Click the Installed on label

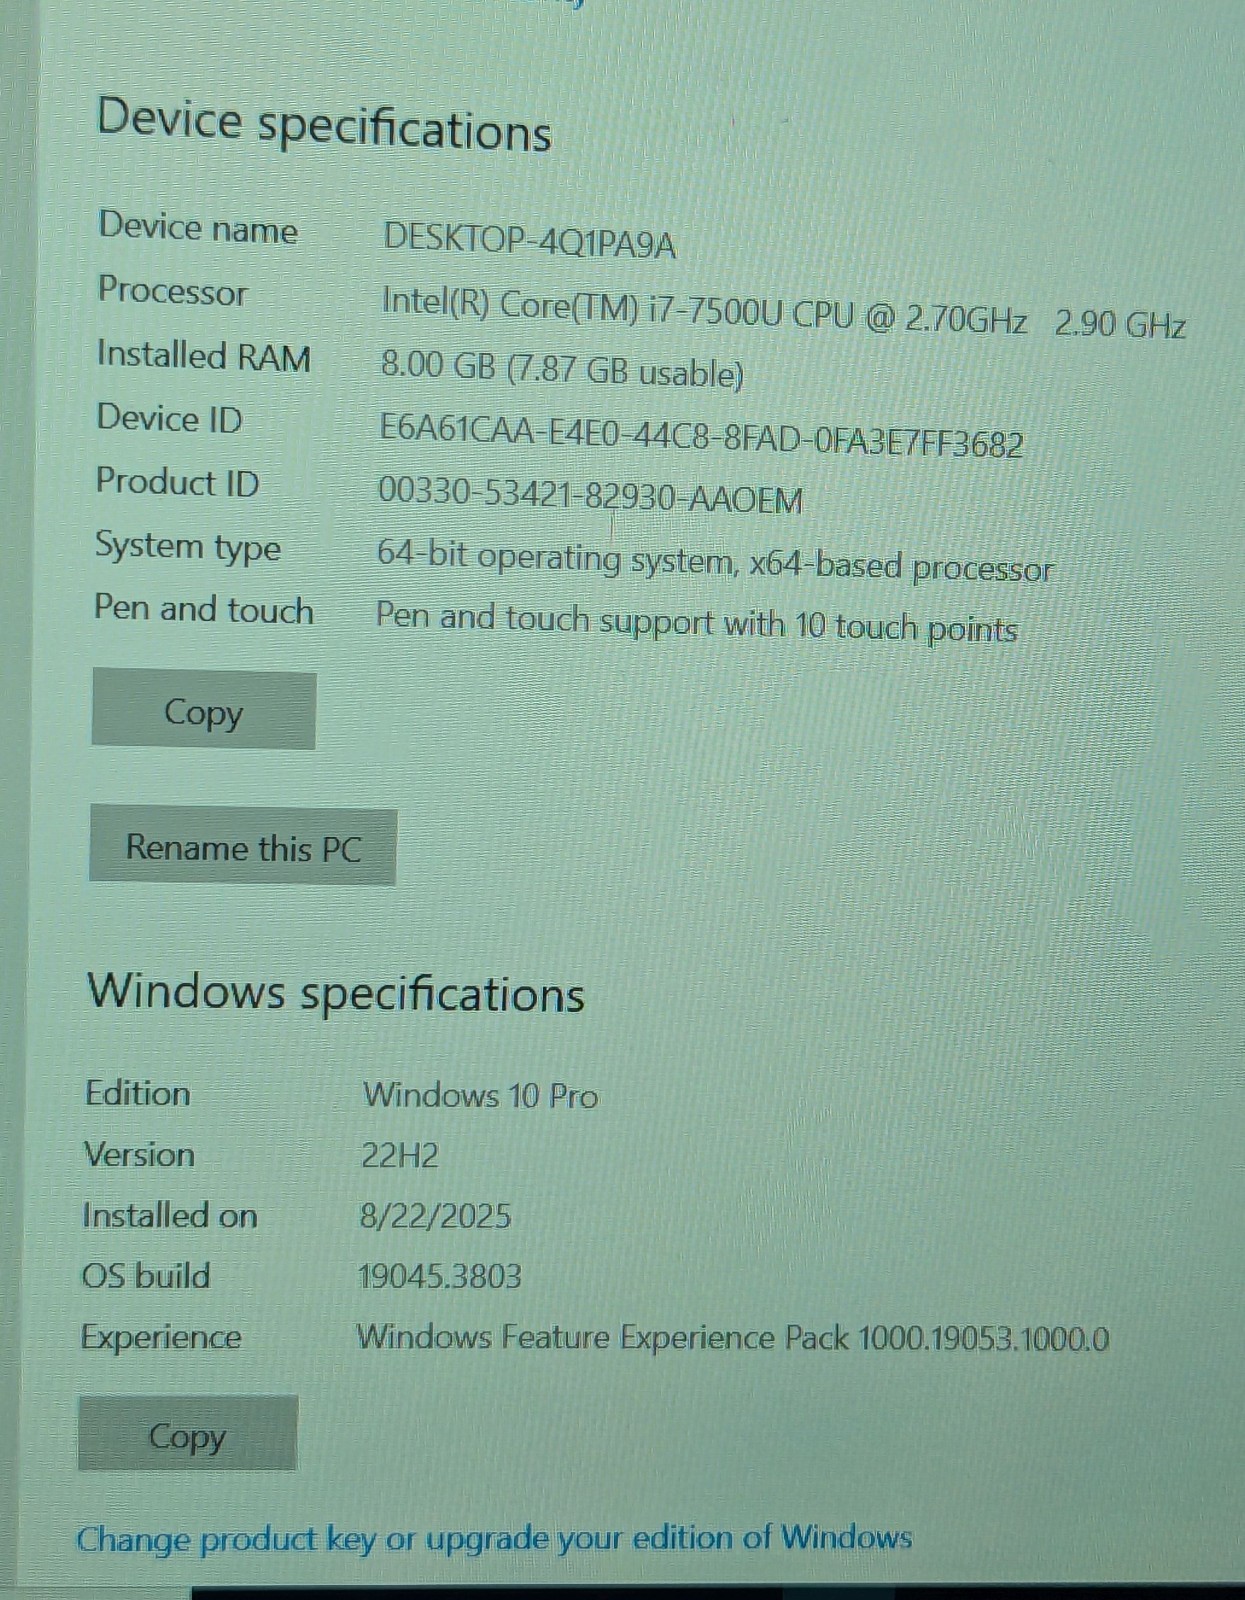[x=170, y=1215]
